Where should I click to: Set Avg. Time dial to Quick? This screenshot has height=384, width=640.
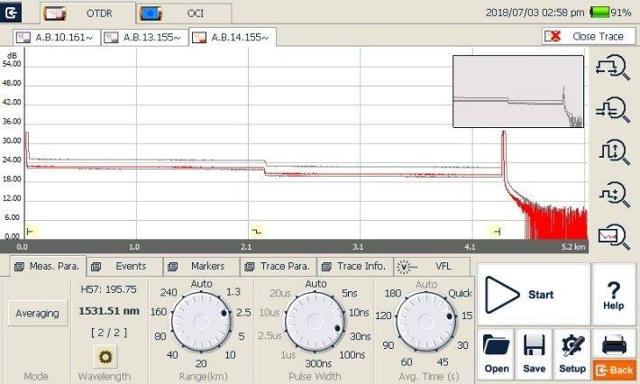pos(460,293)
